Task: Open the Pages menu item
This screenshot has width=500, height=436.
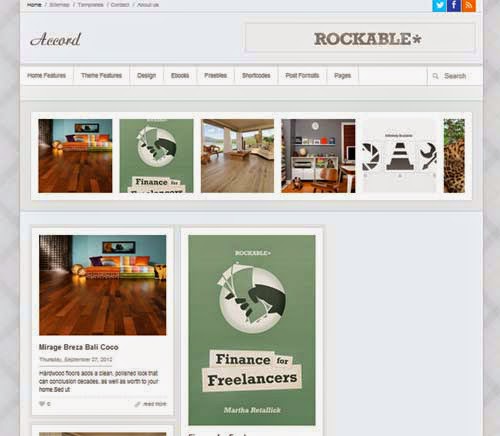Action: pos(342,75)
